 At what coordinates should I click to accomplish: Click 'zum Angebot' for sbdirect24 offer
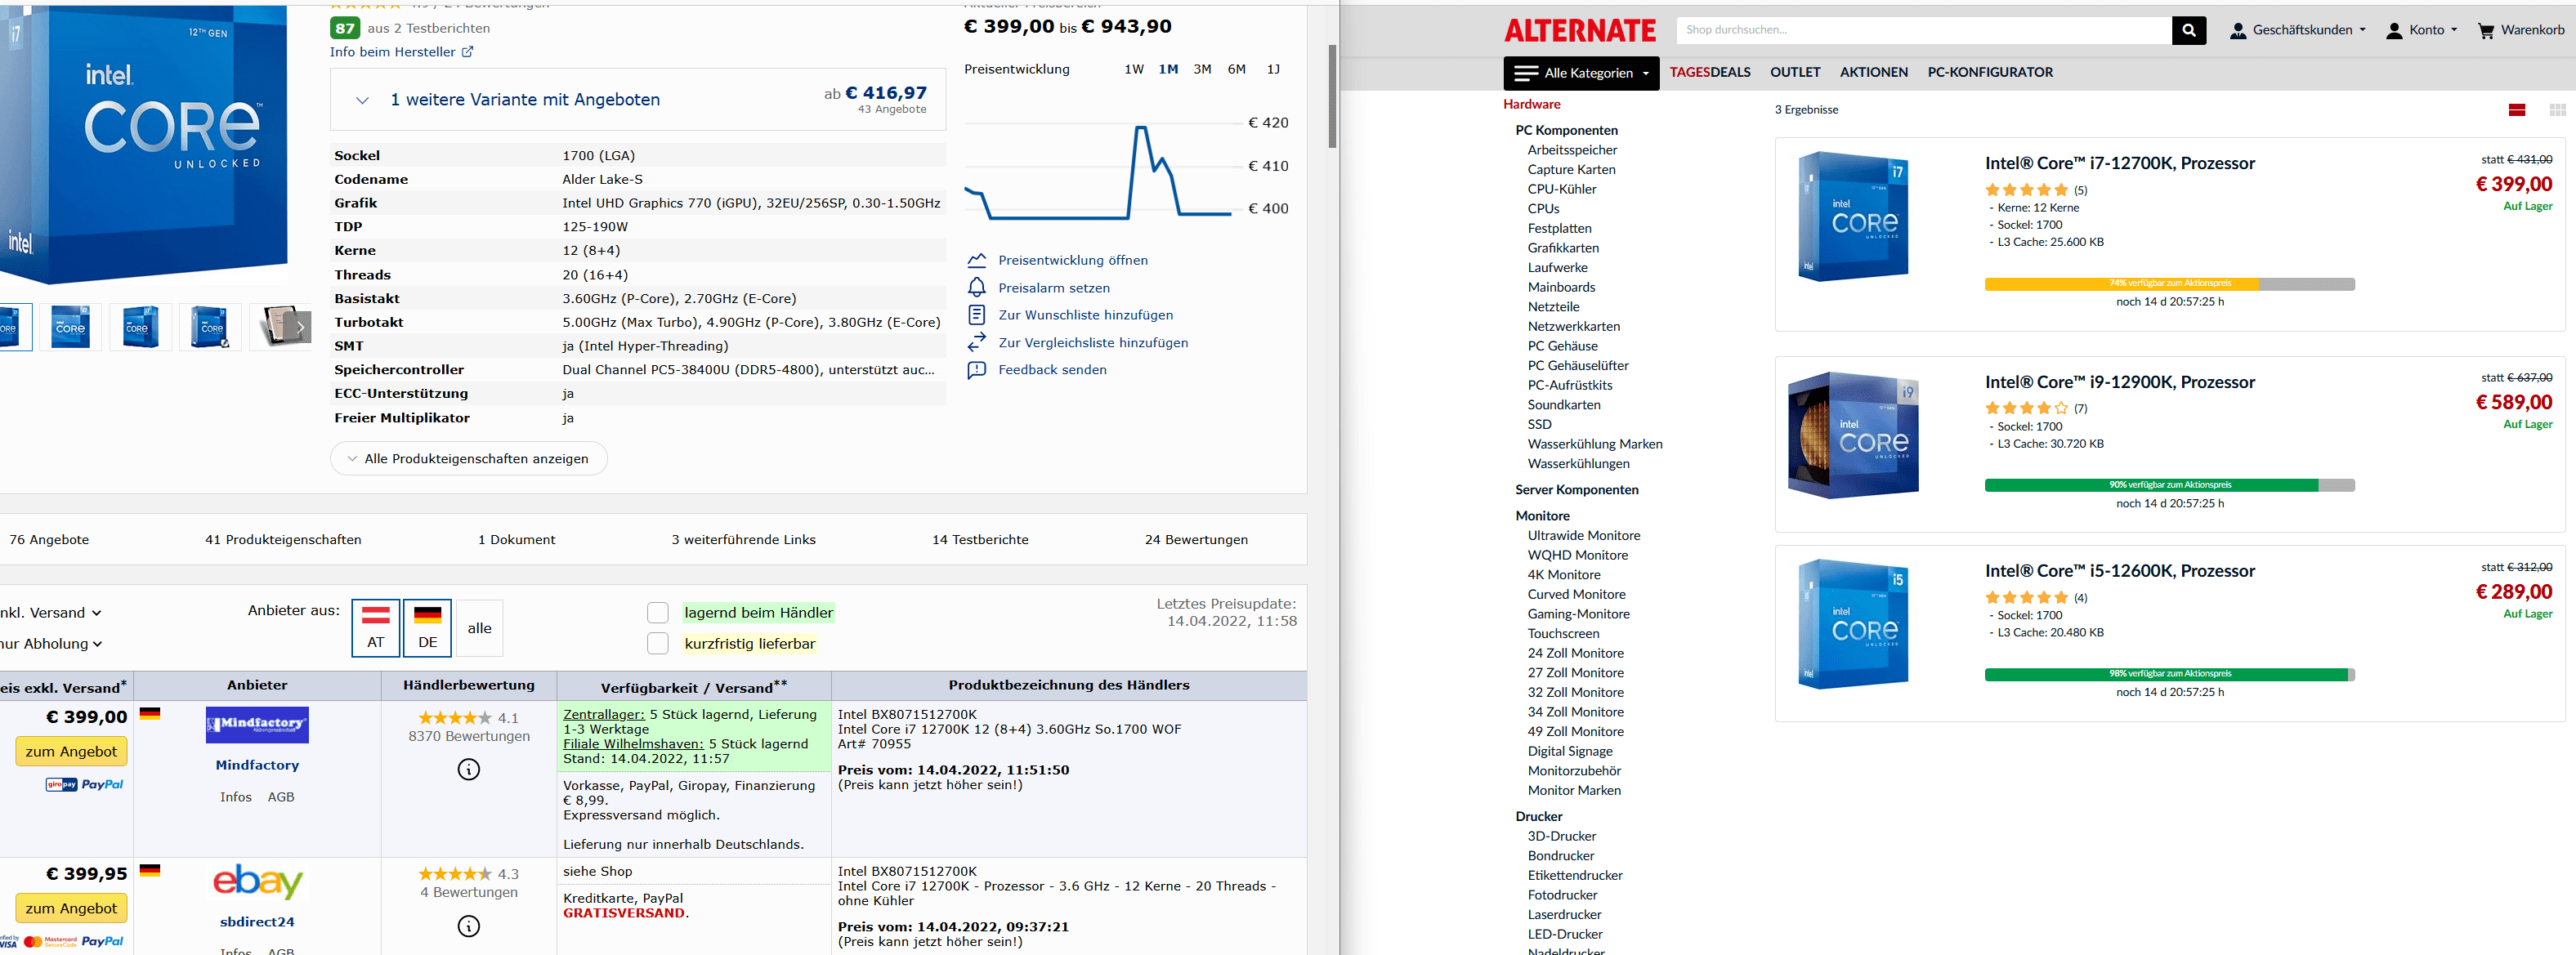[x=71, y=909]
